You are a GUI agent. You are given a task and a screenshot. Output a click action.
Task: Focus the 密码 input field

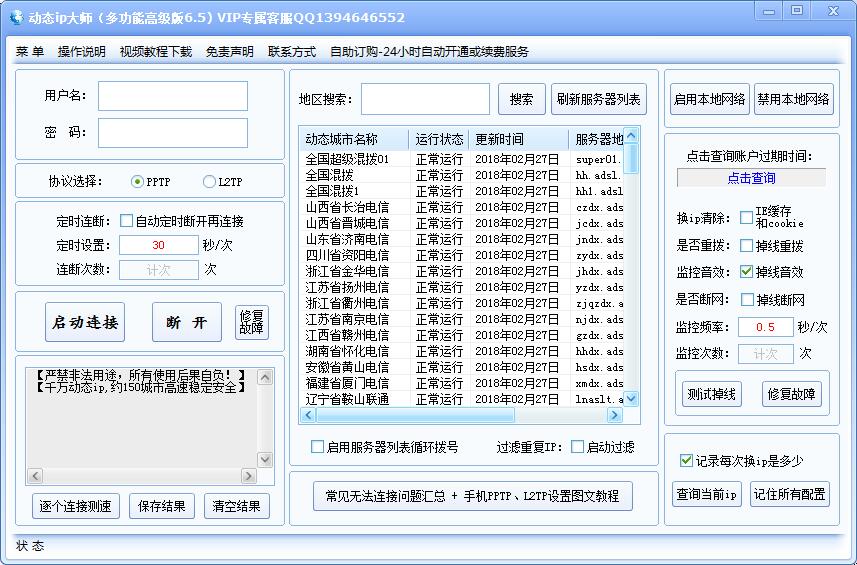click(173, 133)
